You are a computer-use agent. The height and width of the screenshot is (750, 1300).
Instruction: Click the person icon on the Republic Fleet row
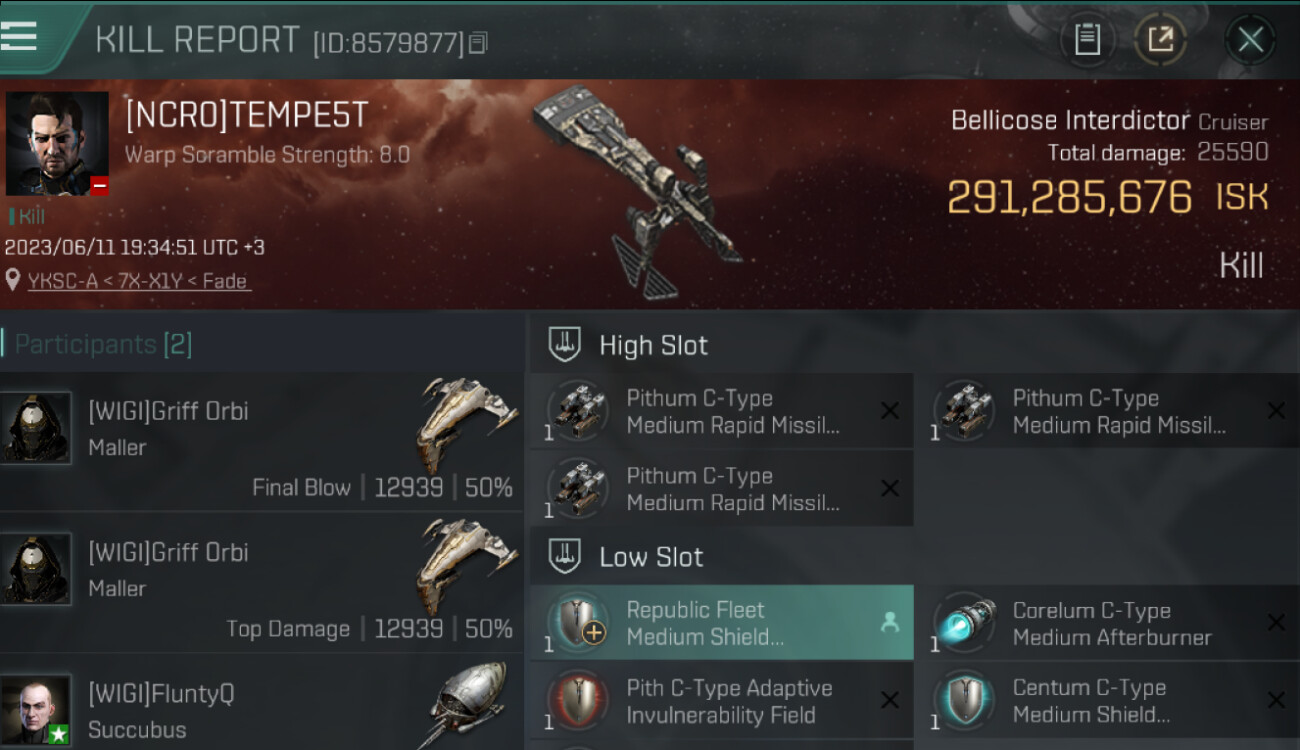(889, 623)
